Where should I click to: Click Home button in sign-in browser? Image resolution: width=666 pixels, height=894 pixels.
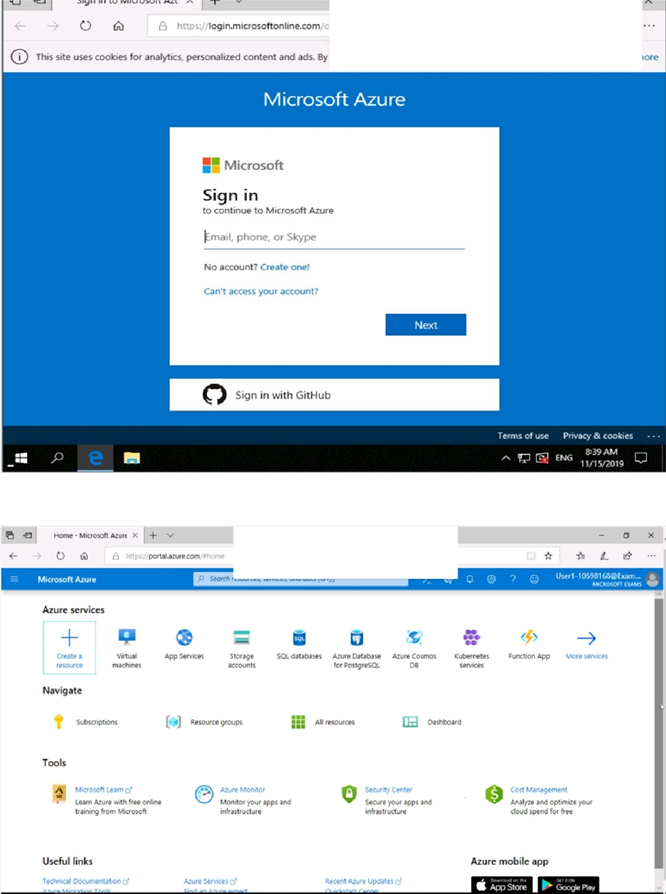pos(119,26)
